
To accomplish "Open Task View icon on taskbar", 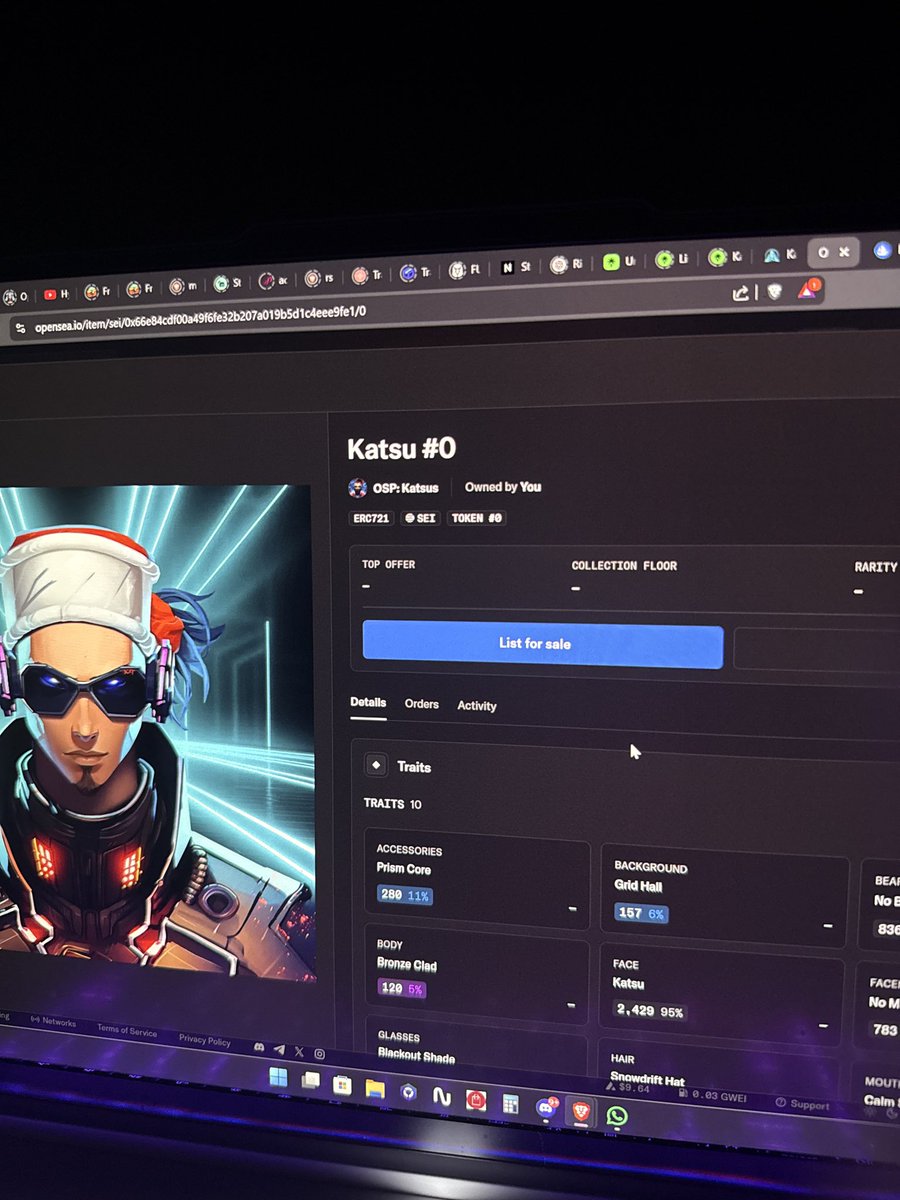I will pos(310,1080).
